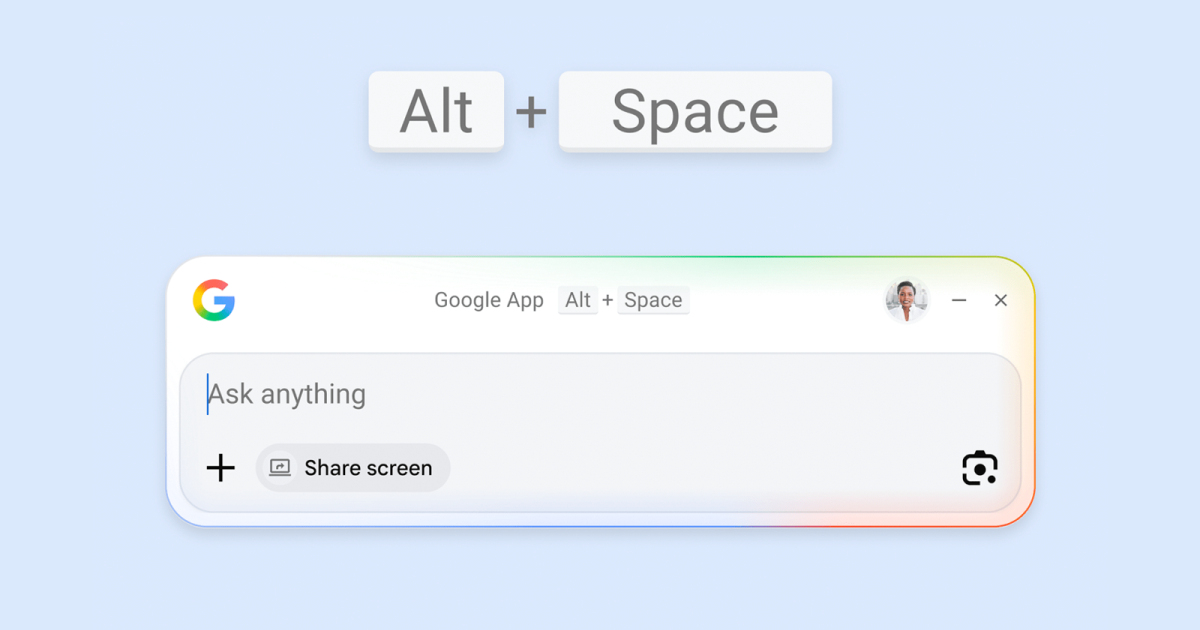Minimize the Google App window
The height and width of the screenshot is (630, 1200).
959,300
